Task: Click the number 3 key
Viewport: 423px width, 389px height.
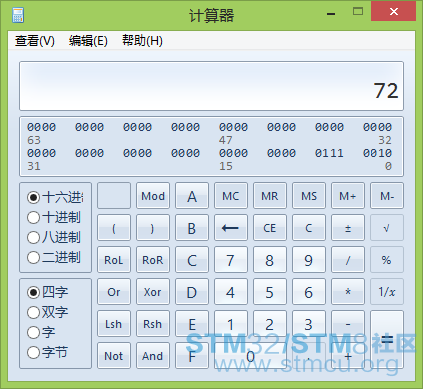Action: (x=309, y=324)
